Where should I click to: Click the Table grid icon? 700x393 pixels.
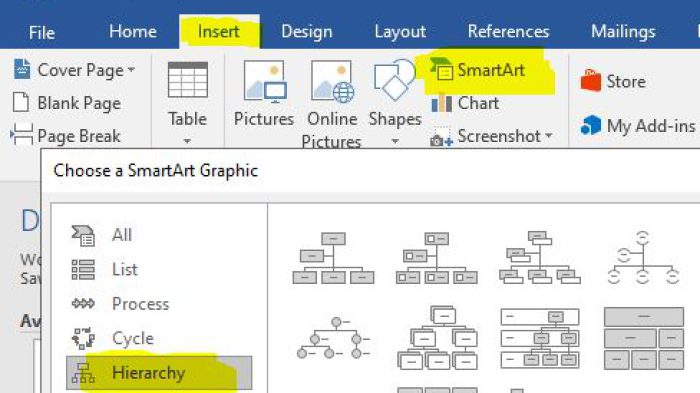188,80
